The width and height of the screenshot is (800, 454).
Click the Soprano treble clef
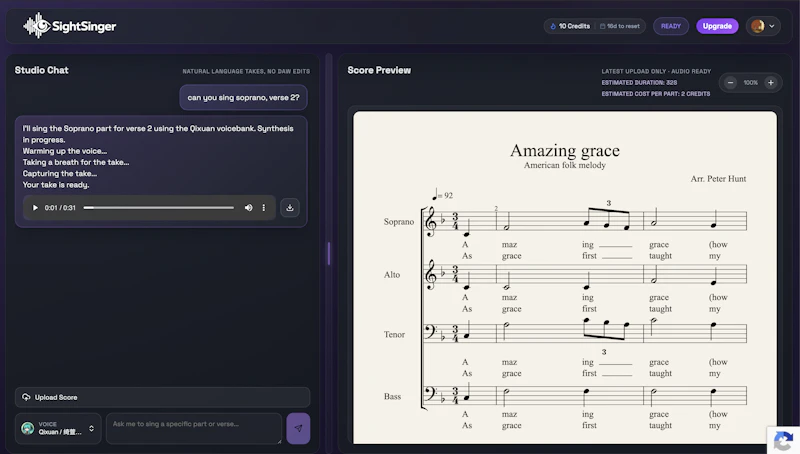(x=431, y=222)
